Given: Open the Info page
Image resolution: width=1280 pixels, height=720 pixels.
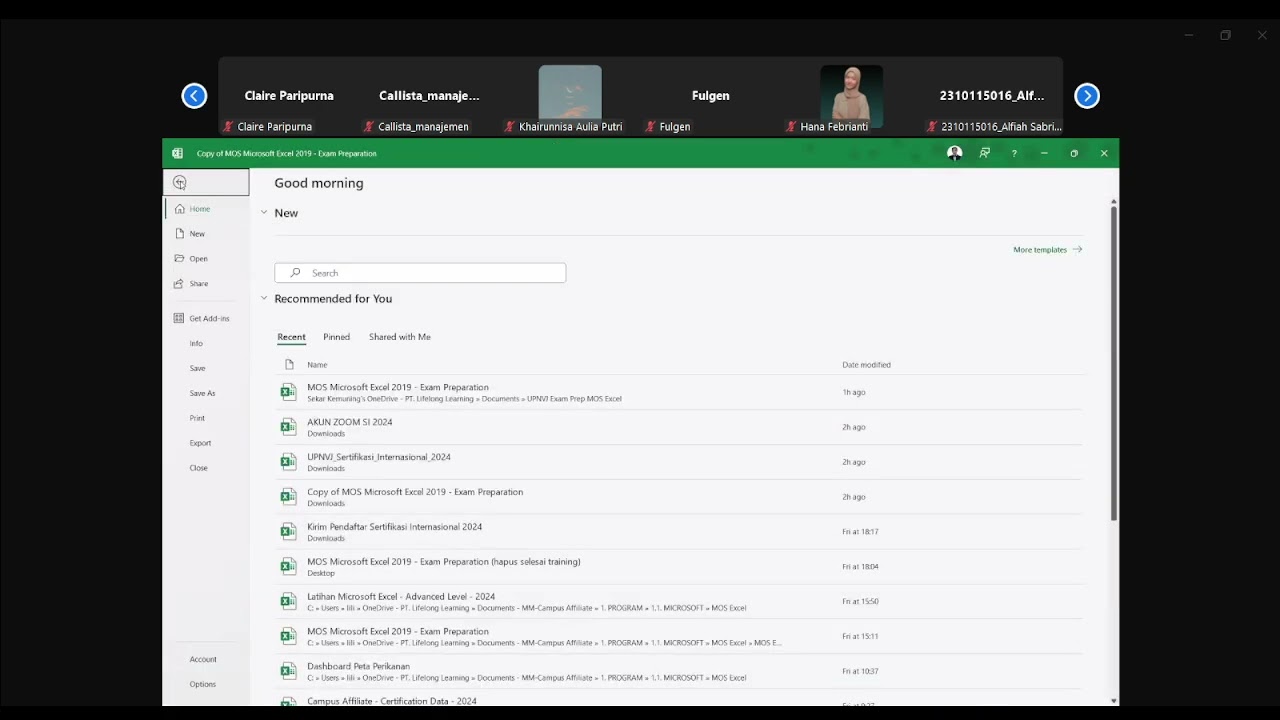Looking at the screenshot, I should pos(196,343).
